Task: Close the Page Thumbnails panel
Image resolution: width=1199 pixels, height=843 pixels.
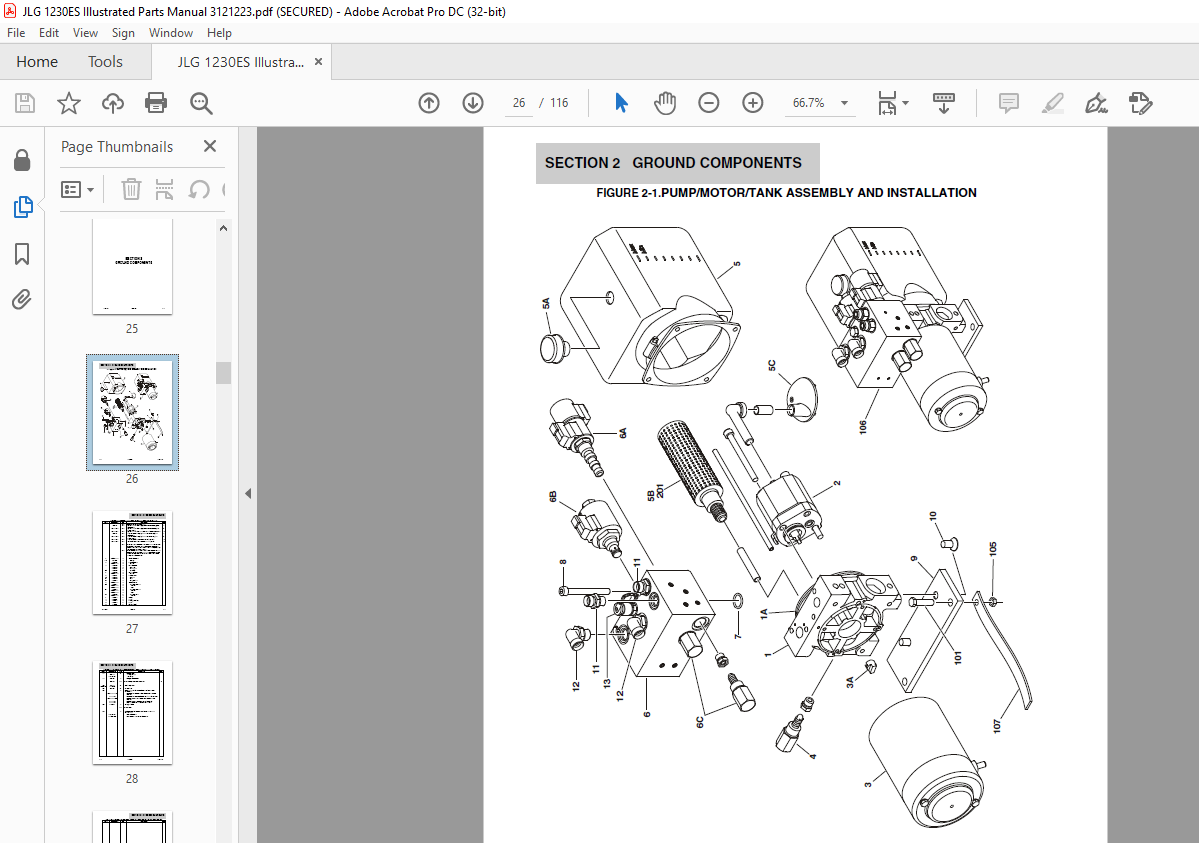Action: click(x=210, y=146)
